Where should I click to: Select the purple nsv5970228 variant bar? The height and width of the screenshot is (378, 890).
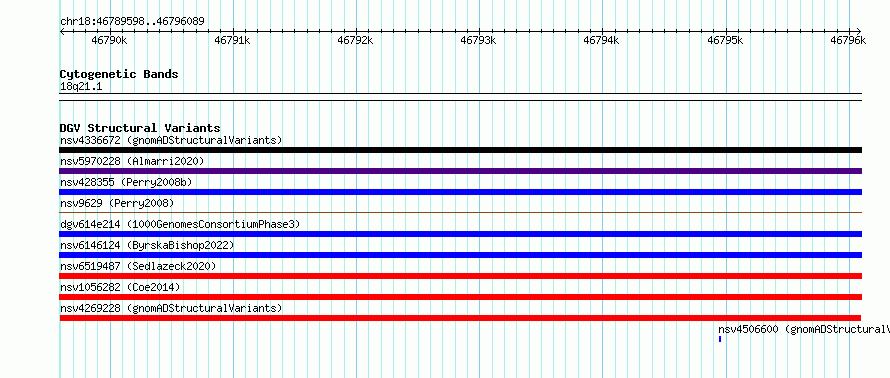(460, 171)
